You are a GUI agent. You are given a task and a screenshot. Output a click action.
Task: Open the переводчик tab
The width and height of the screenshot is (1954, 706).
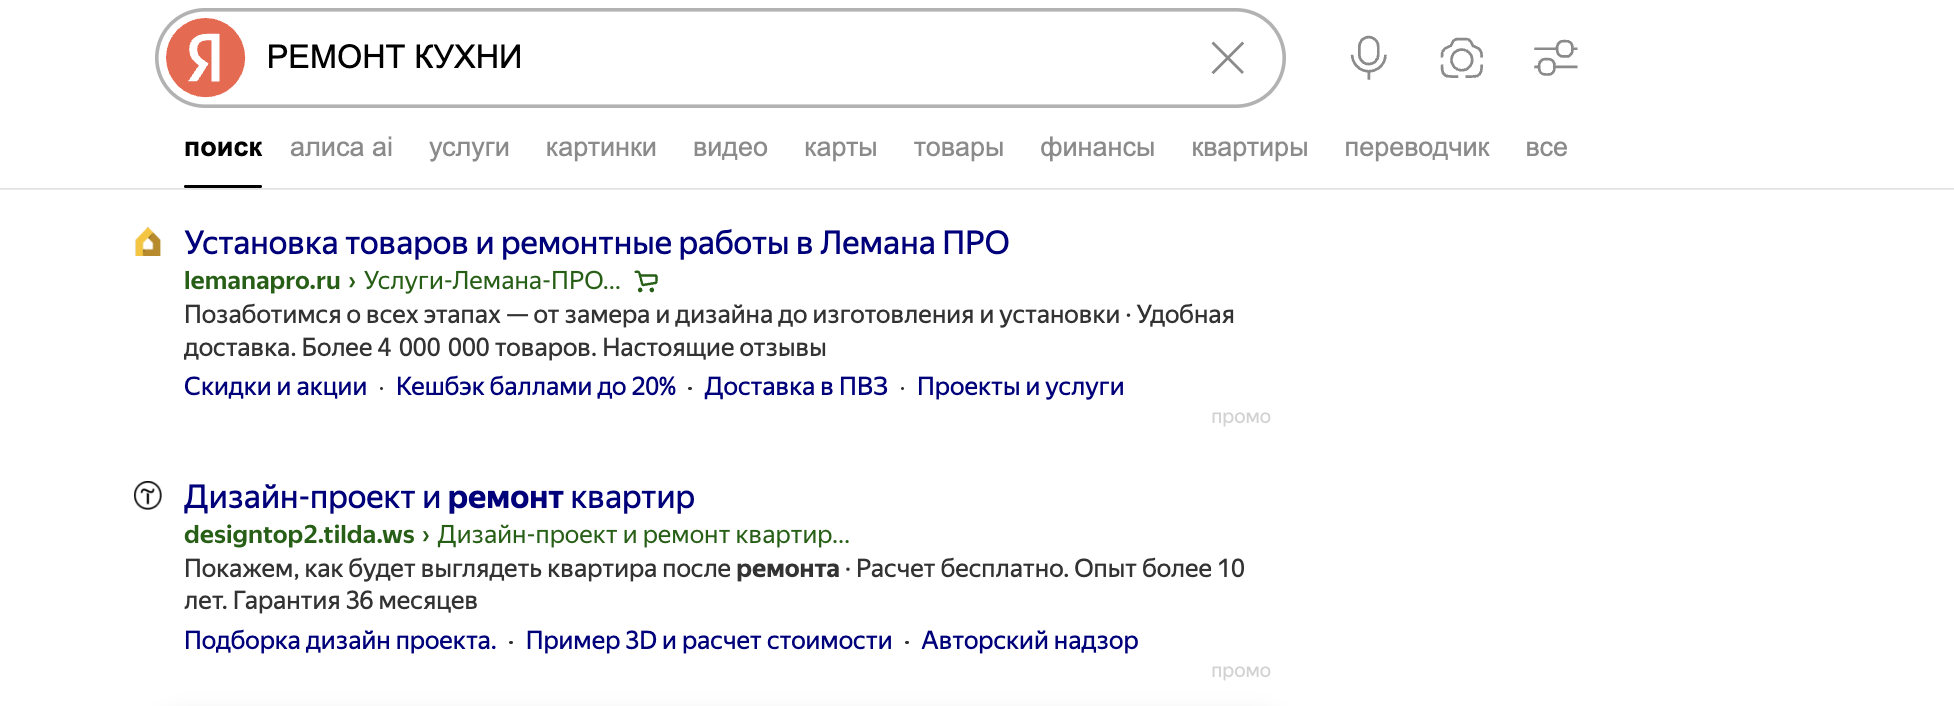[x=1416, y=148]
